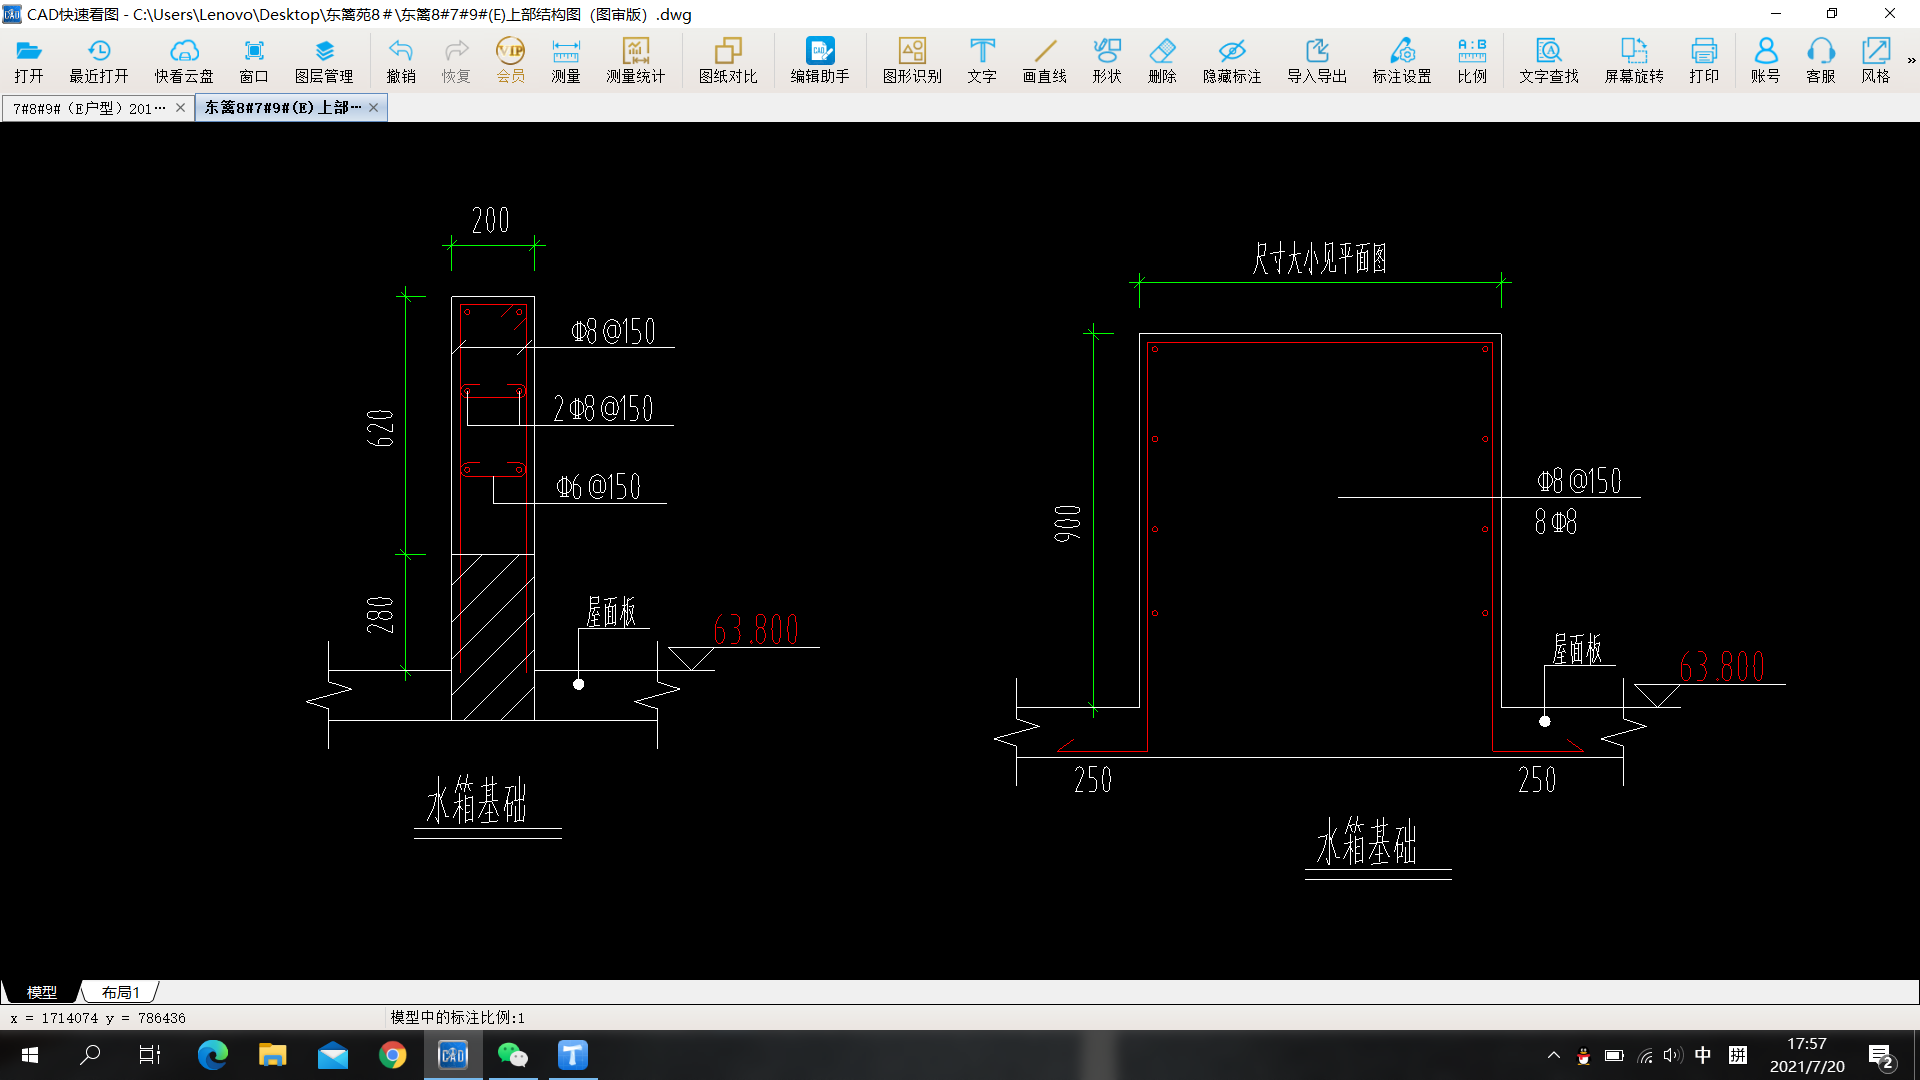Expand the toolbar overflow chevron
Screen dimensions: 1920x1080
1911,60
